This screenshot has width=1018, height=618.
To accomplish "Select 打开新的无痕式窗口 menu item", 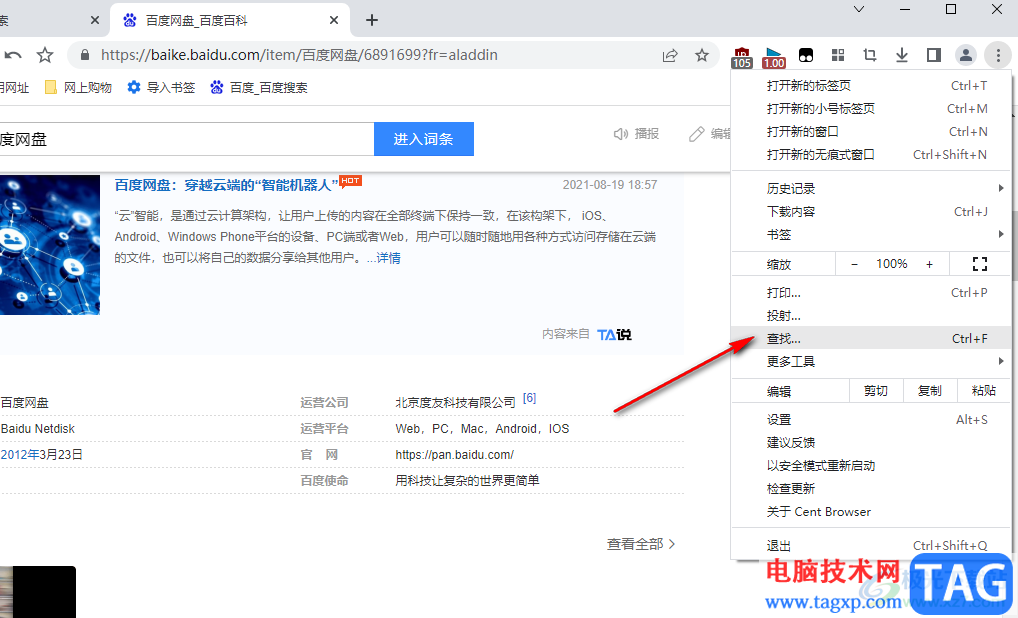I will [871, 154].
